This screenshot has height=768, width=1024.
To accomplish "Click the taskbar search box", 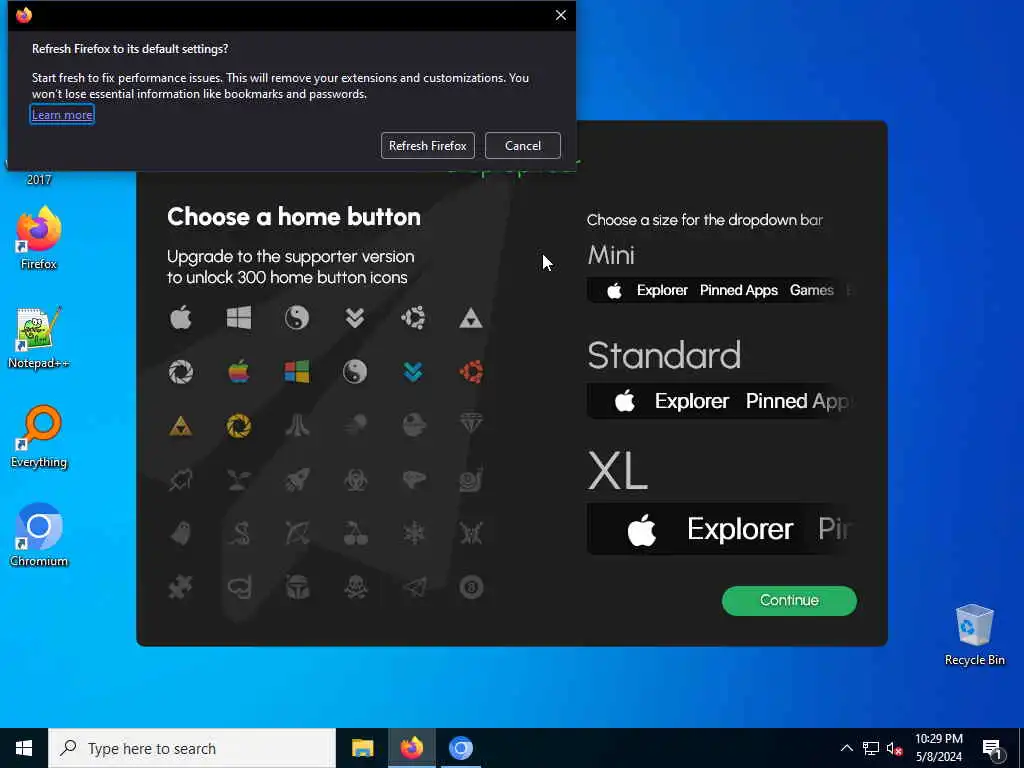I will (x=192, y=748).
